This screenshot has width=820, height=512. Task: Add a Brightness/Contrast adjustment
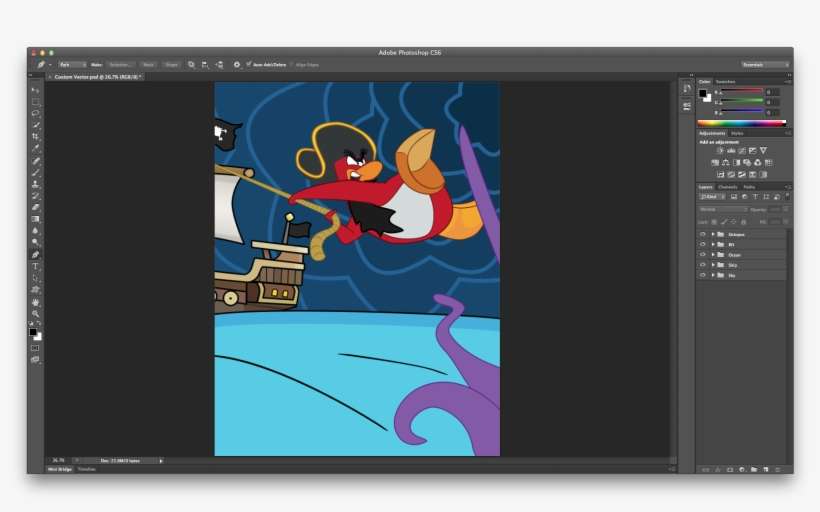(720, 151)
